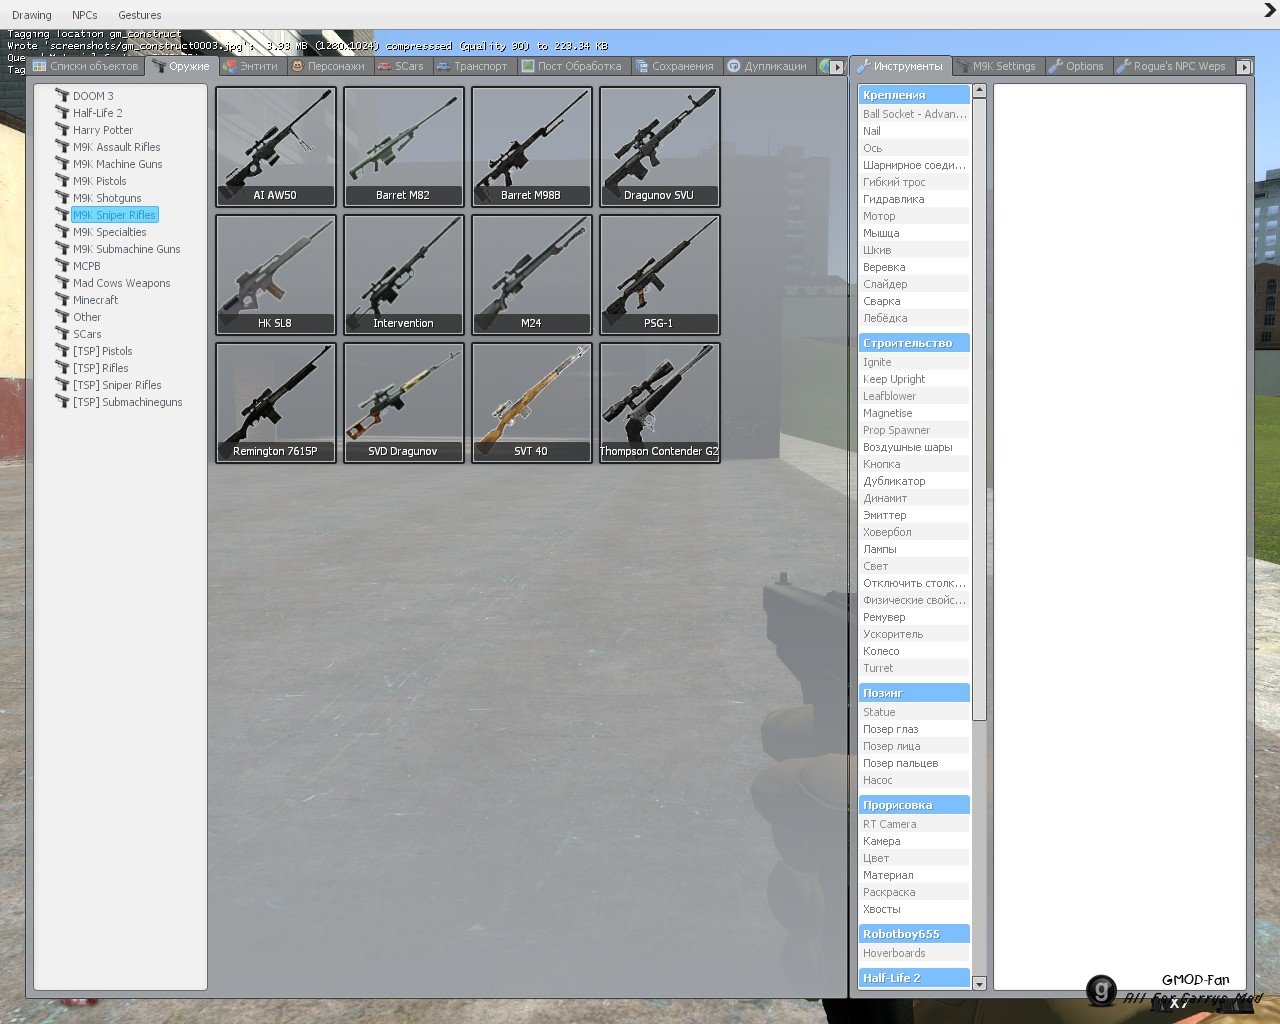Open M9K Specialties category
Screen dimensions: 1280x1024
pyautogui.click(x=110, y=232)
